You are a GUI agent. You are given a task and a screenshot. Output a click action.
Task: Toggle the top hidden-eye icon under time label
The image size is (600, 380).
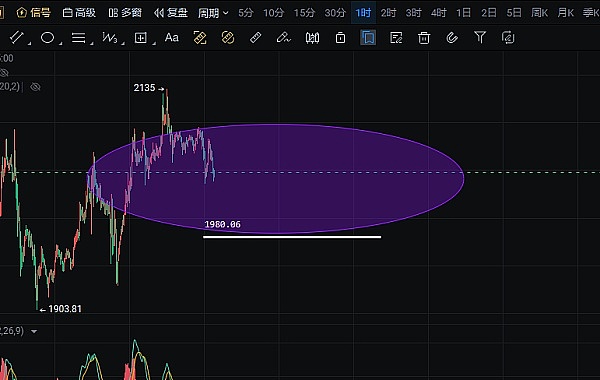4,72
